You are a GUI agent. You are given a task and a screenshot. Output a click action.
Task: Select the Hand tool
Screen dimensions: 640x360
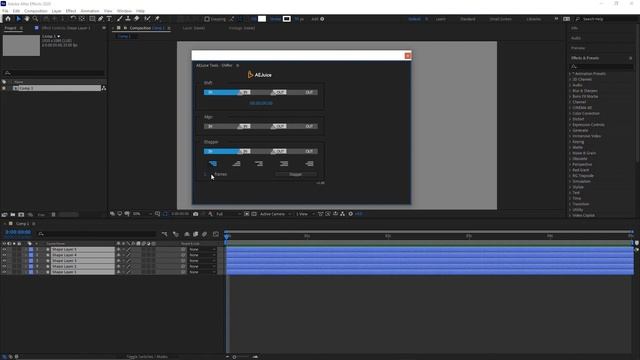(x=27, y=19)
